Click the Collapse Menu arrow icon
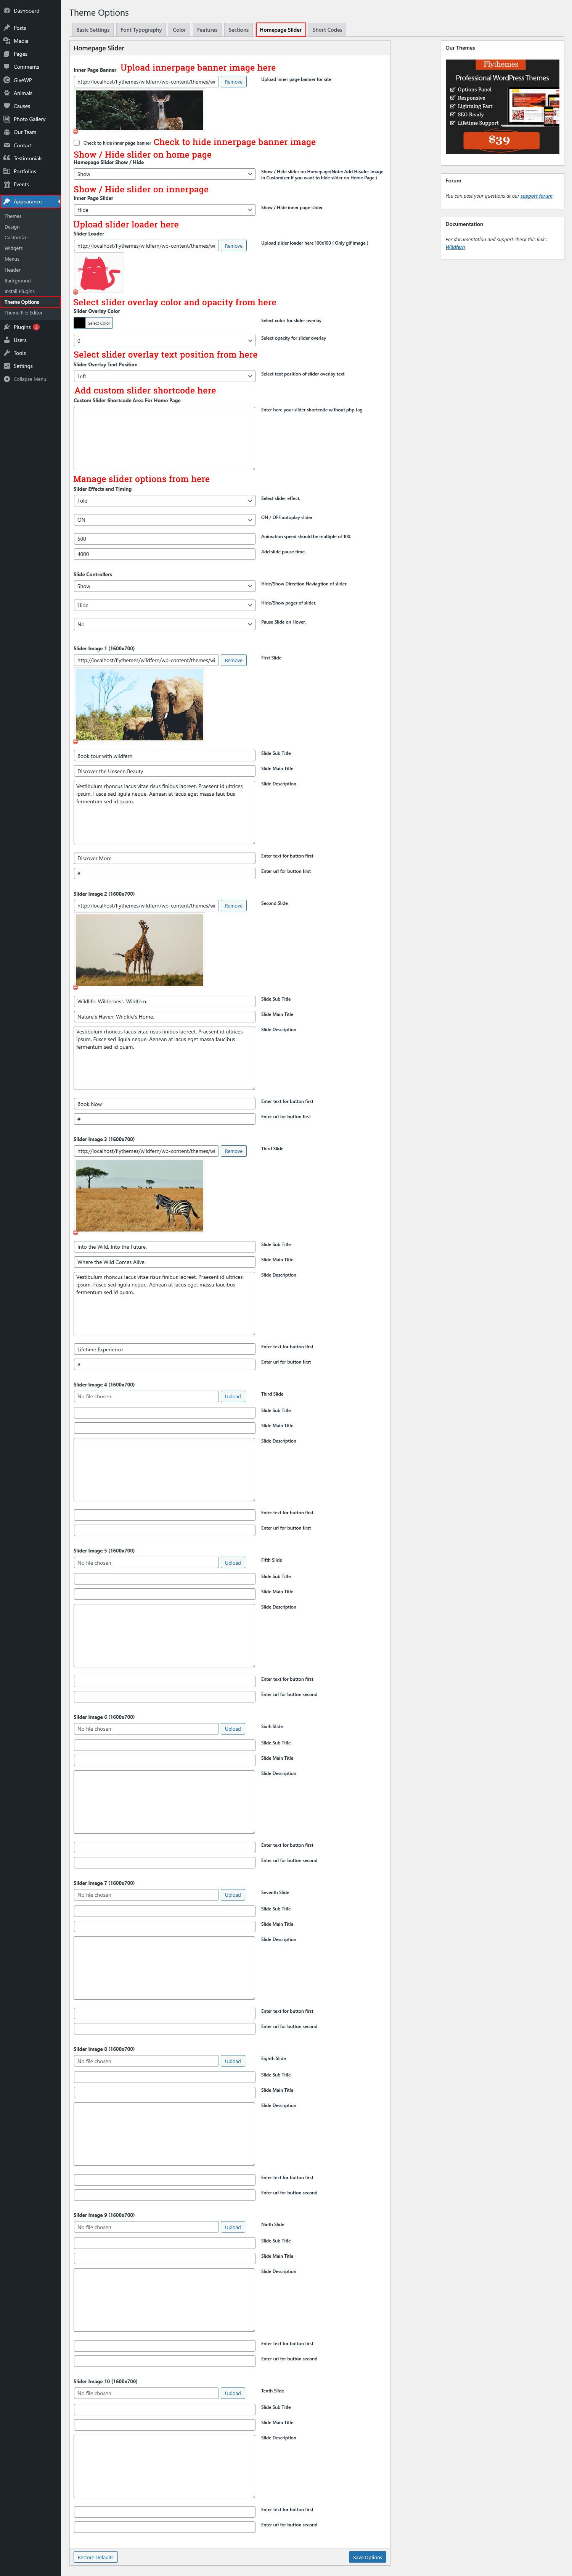572x2576 pixels. pyautogui.click(x=7, y=379)
